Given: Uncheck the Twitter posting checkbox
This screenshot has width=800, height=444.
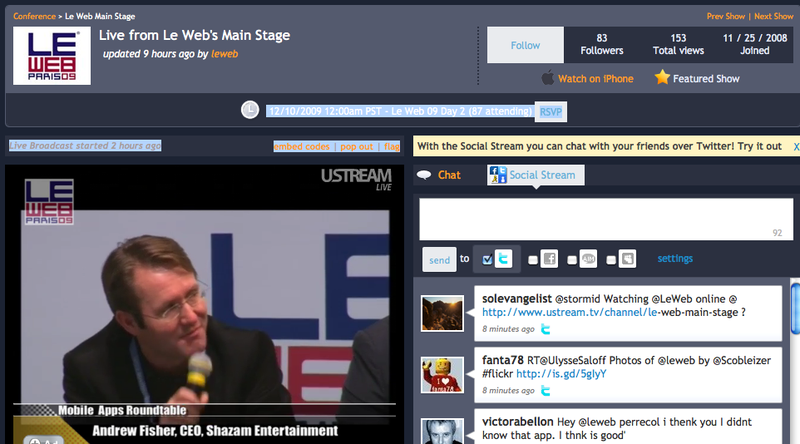Looking at the screenshot, I should click(487, 260).
